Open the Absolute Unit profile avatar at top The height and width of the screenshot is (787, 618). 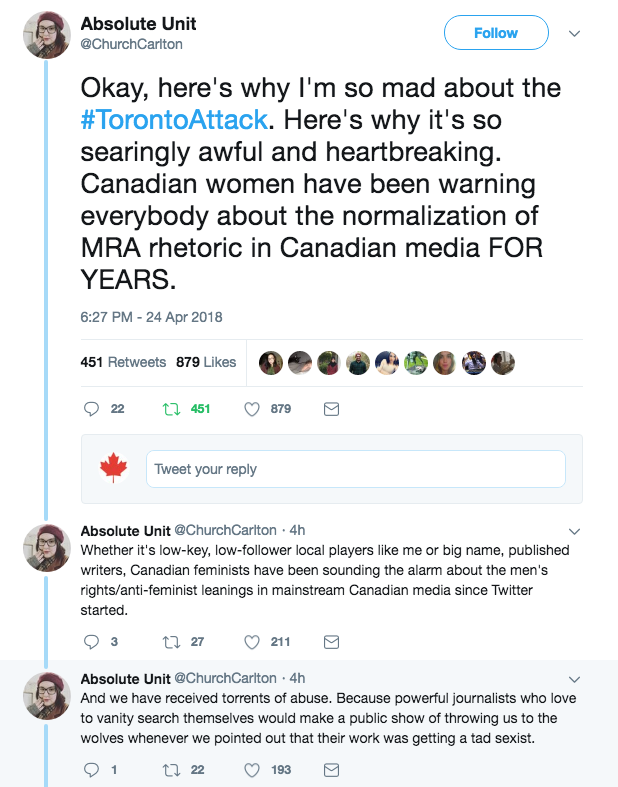coord(46,36)
